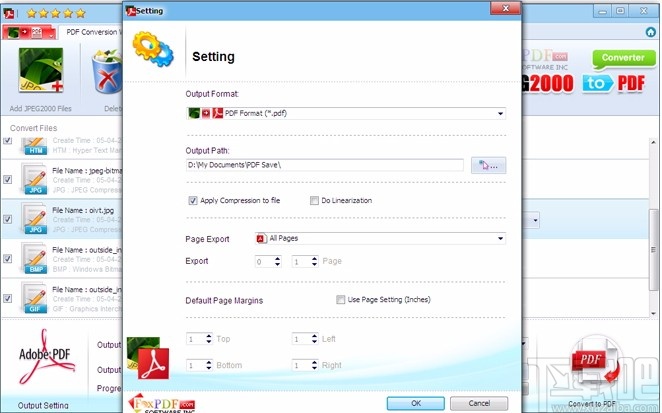Maximize the main window
662x413 pixels.
click(x=620, y=11)
